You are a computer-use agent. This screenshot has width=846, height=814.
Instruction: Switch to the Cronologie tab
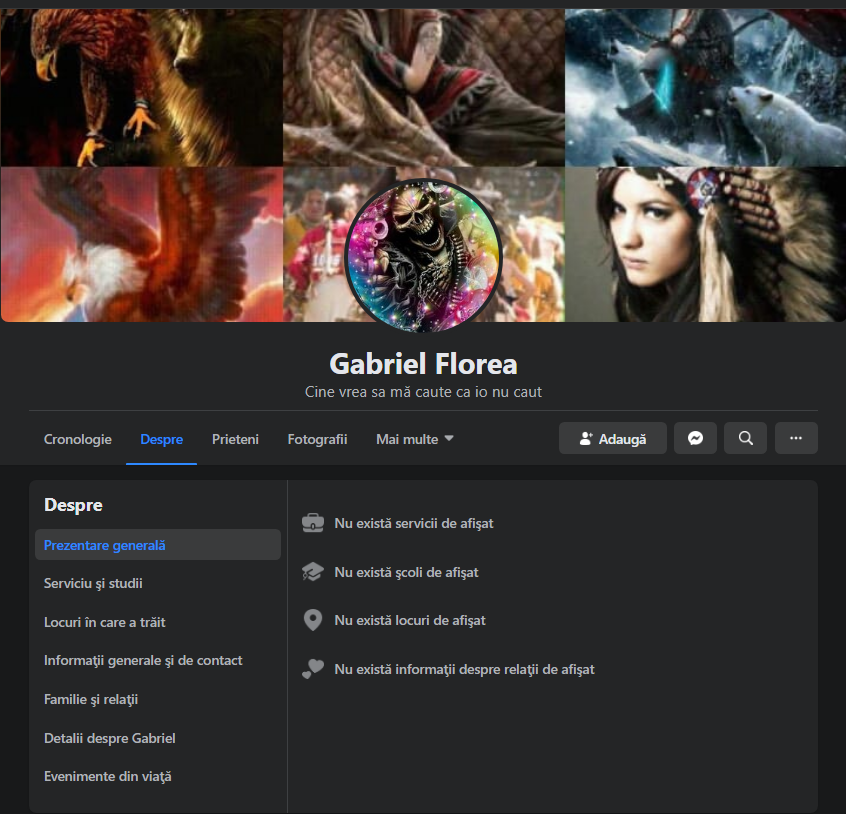tap(78, 439)
